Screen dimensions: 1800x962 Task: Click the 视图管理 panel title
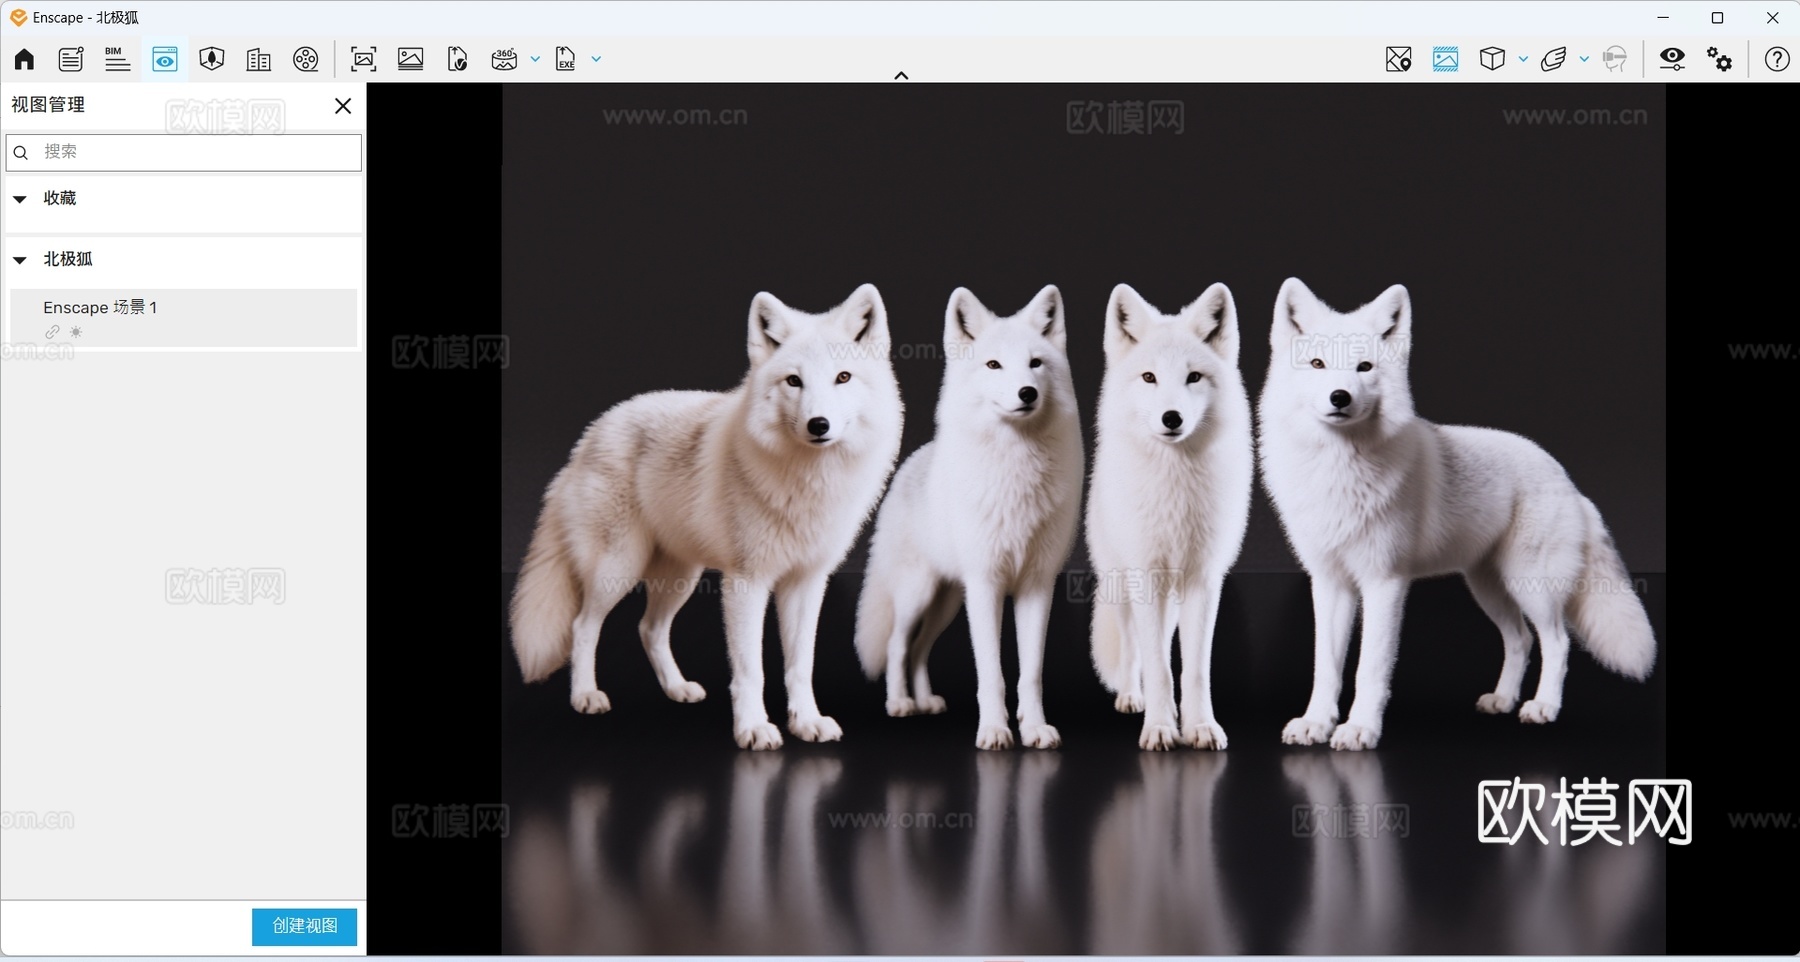click(x=48, y=105)
